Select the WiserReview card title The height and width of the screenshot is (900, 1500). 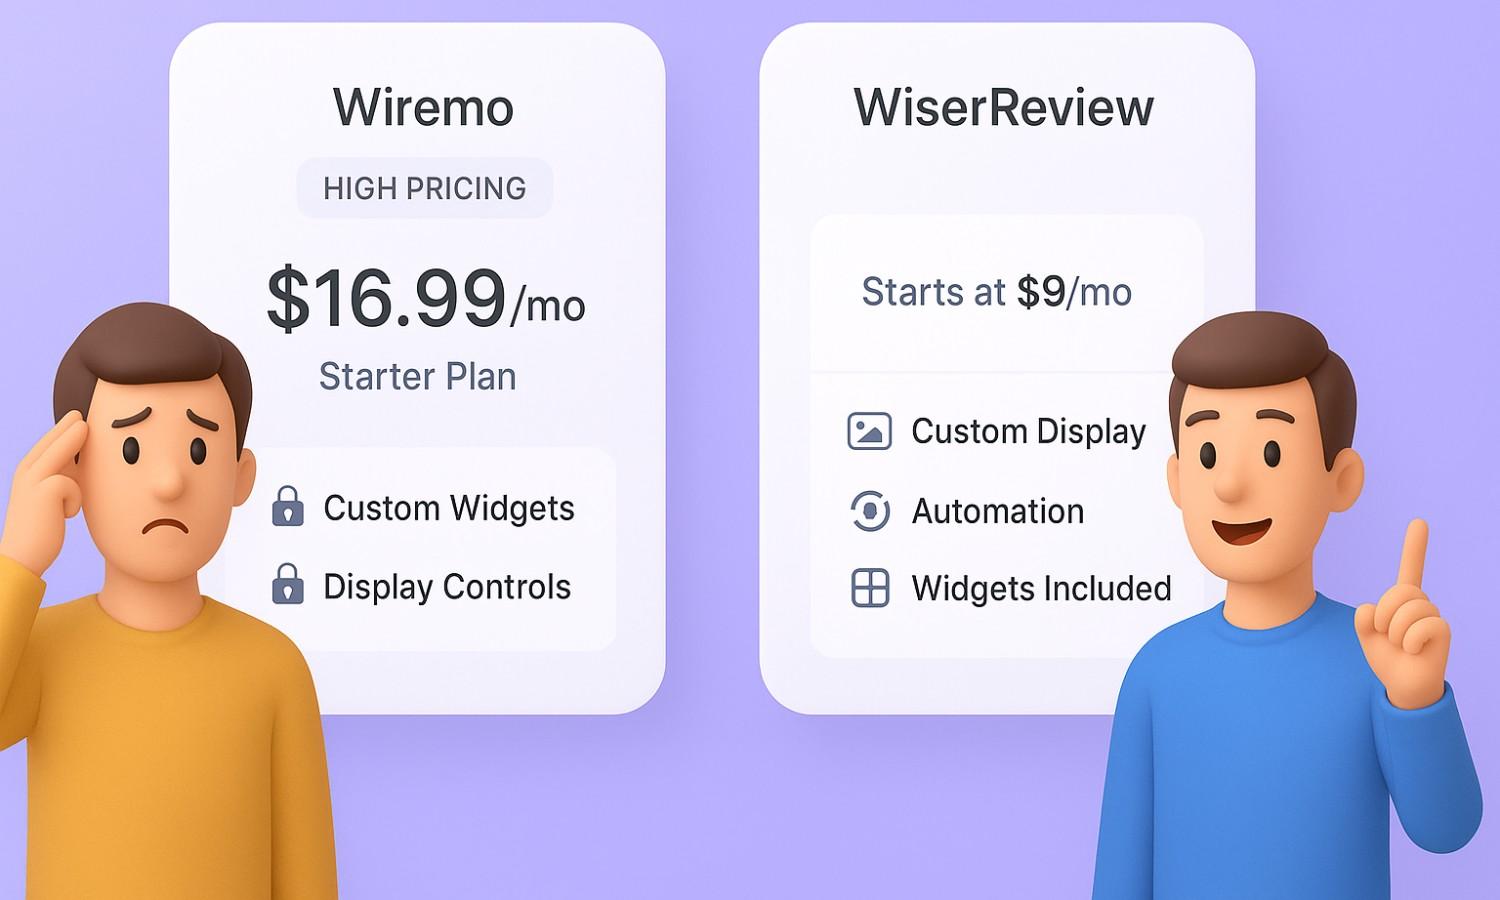1004,107
